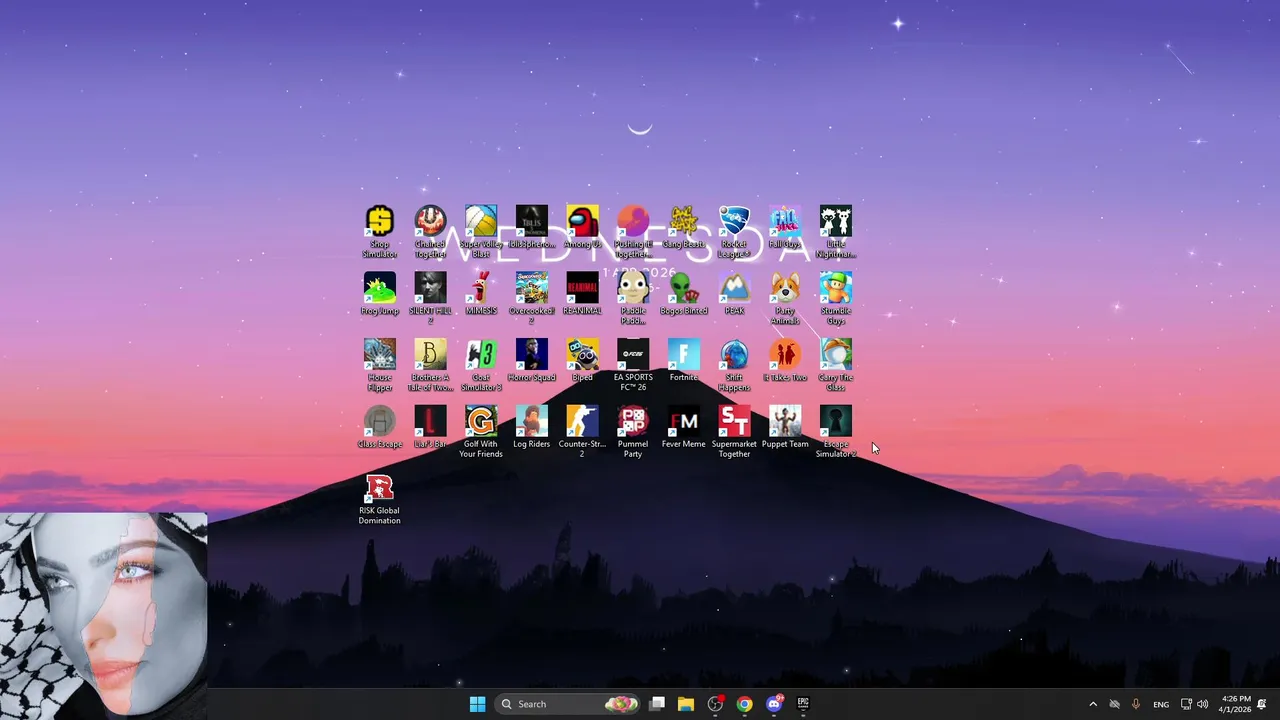
Task: Select the Chained Together shortcut icon
Action: tap(430, 222)
